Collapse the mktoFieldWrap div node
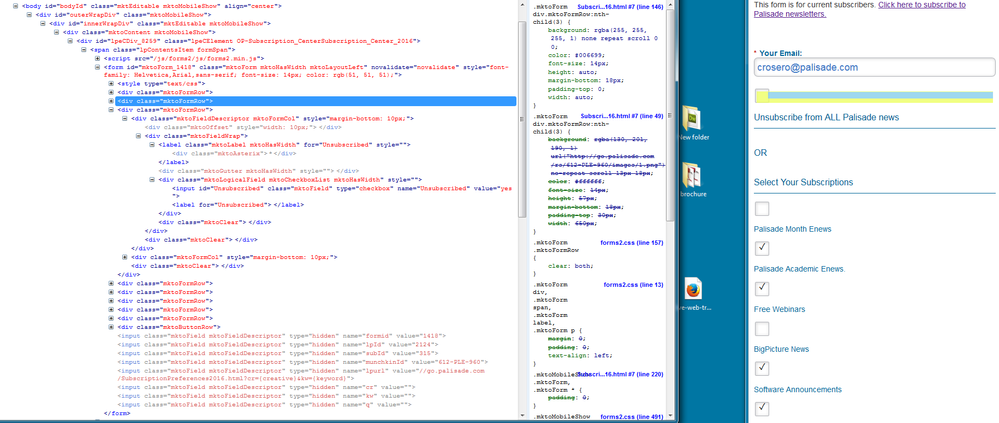 (x=139, y=136)
